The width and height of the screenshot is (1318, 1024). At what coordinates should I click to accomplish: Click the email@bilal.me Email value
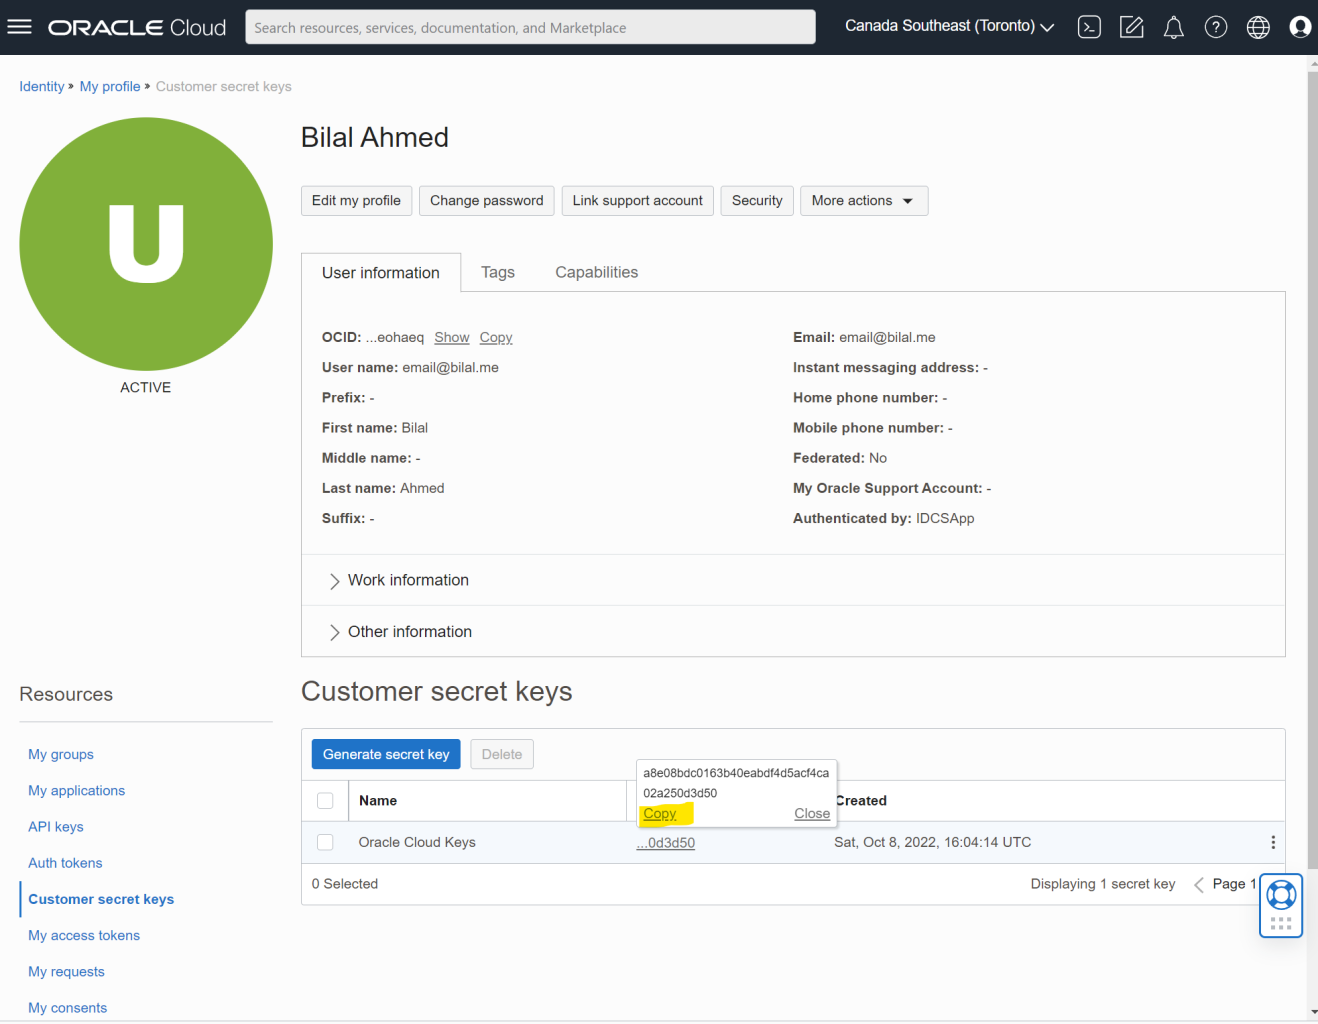[887, 338]
